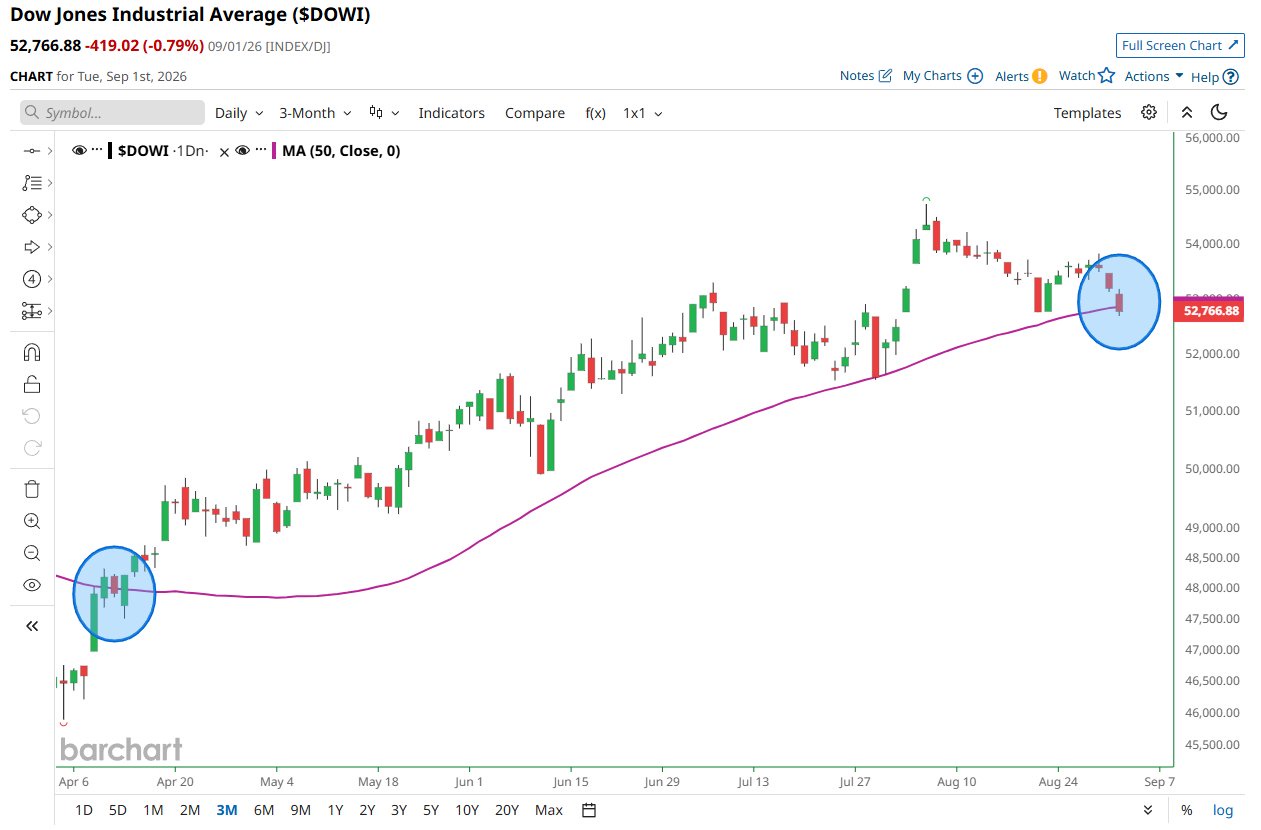Screen dimensions: 1261x830
Task: Select the 3M range
Action: click(227, 810)
